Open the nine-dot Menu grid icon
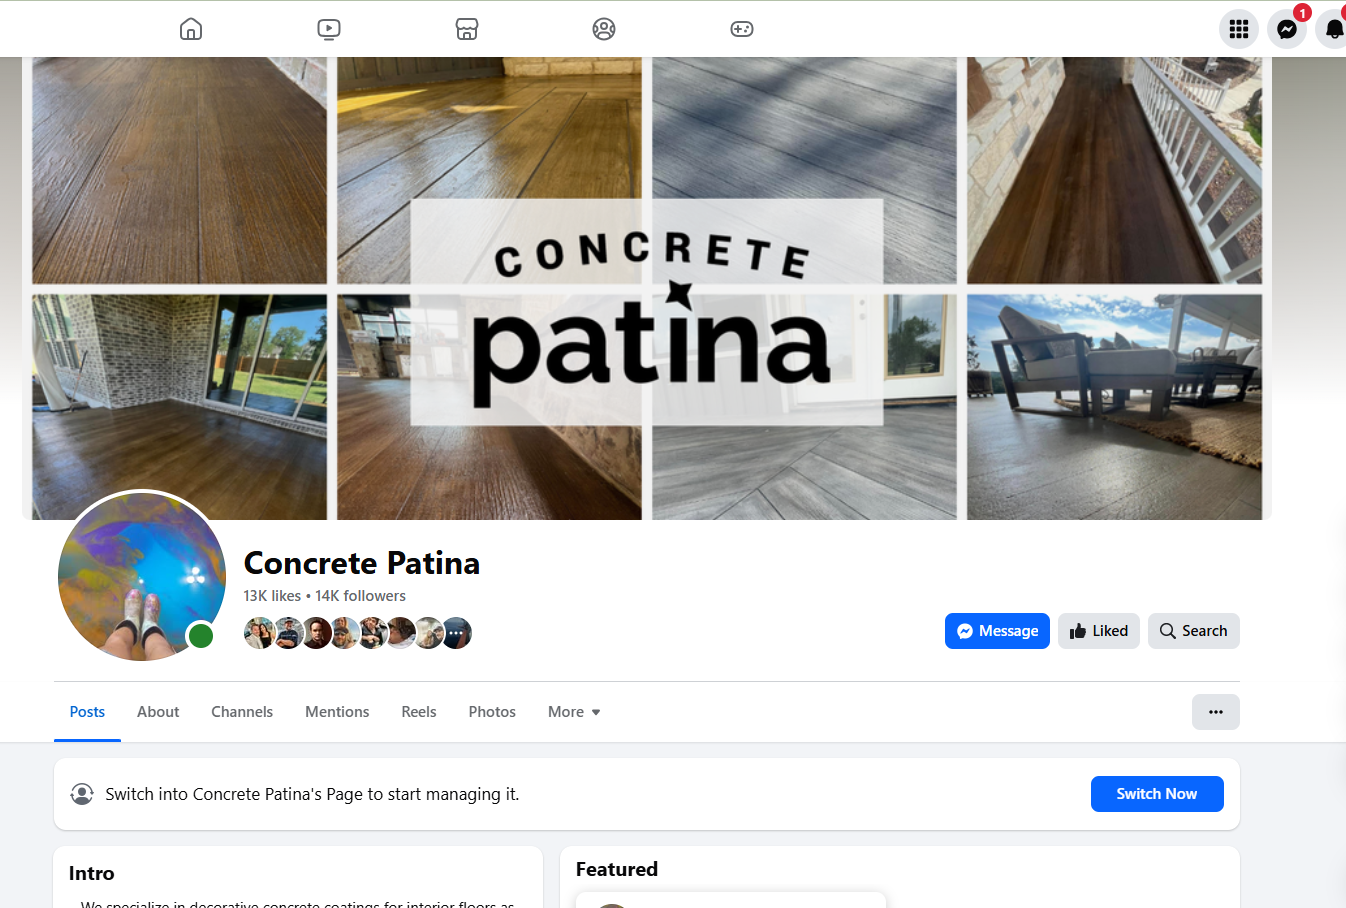This screenshot has height=908, width=1346. (x=1239, y=29)
